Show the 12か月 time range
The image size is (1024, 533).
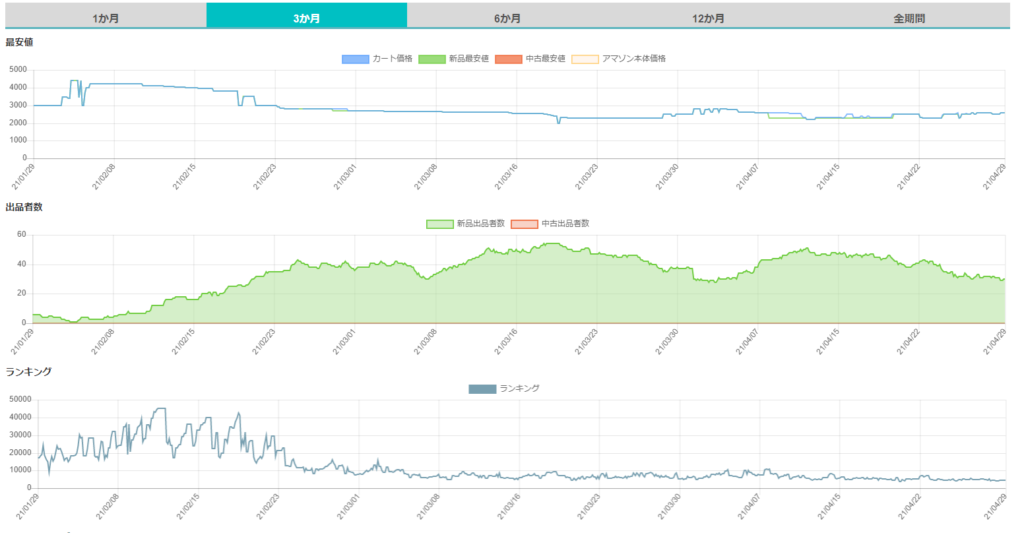coord(708,18)
